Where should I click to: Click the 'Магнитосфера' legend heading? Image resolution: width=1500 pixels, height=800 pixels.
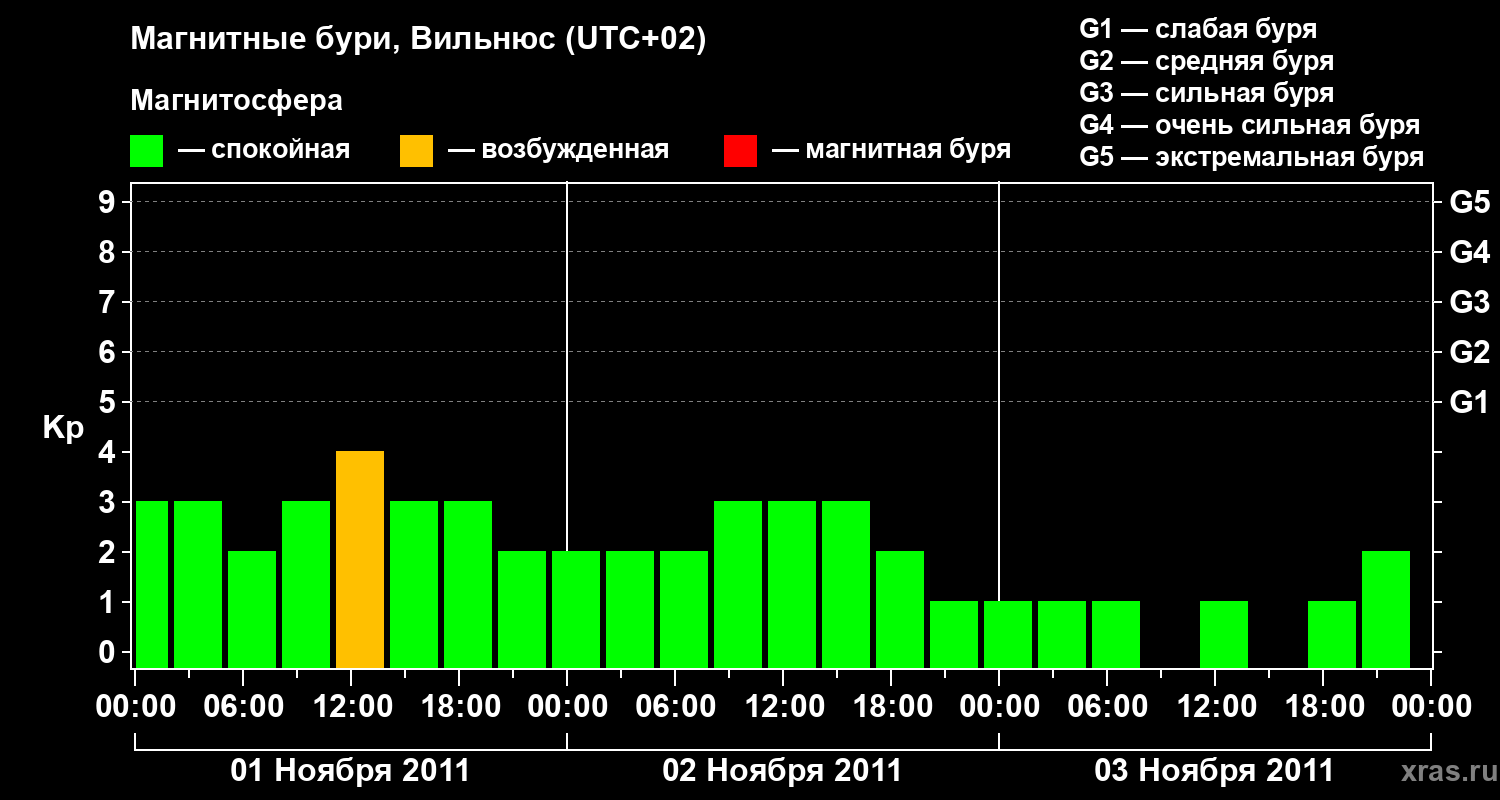tap(236, 101)
